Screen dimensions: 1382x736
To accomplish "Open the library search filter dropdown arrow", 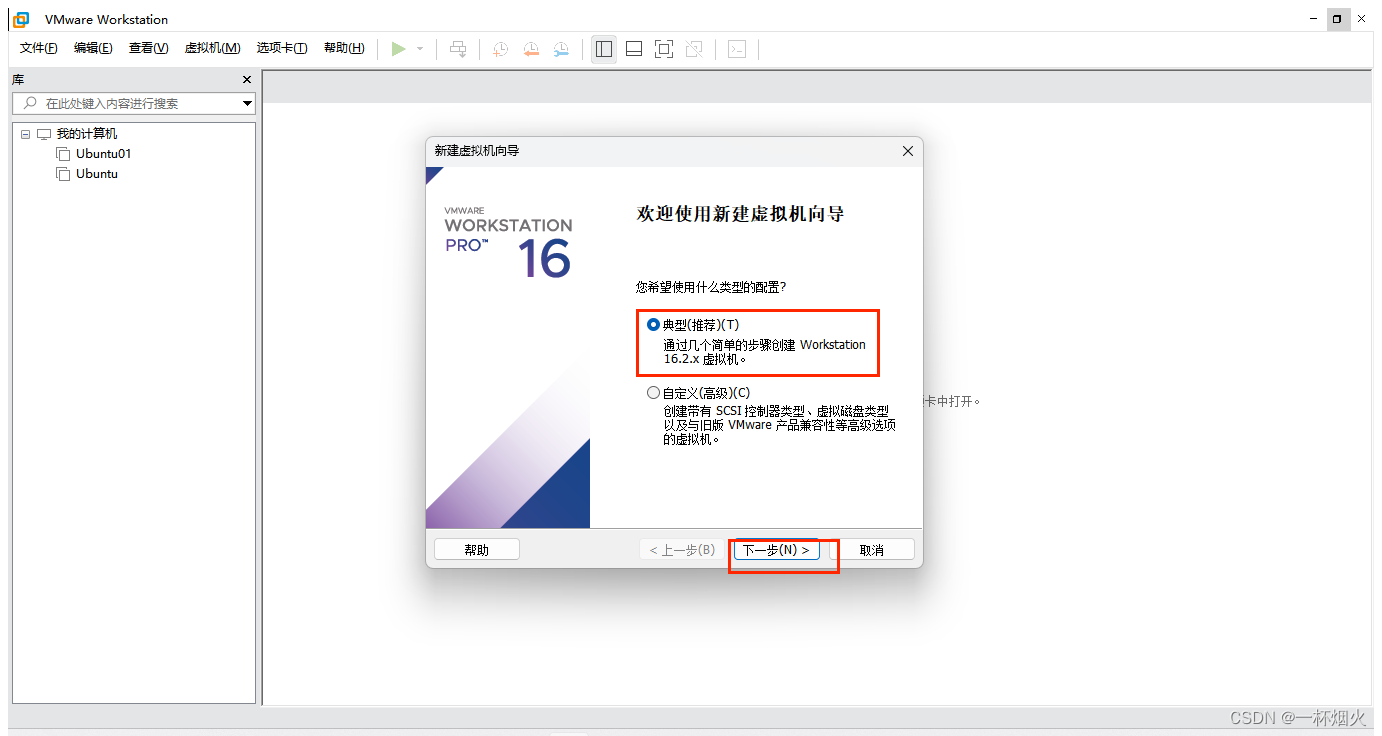I will (x=248, y=104).
